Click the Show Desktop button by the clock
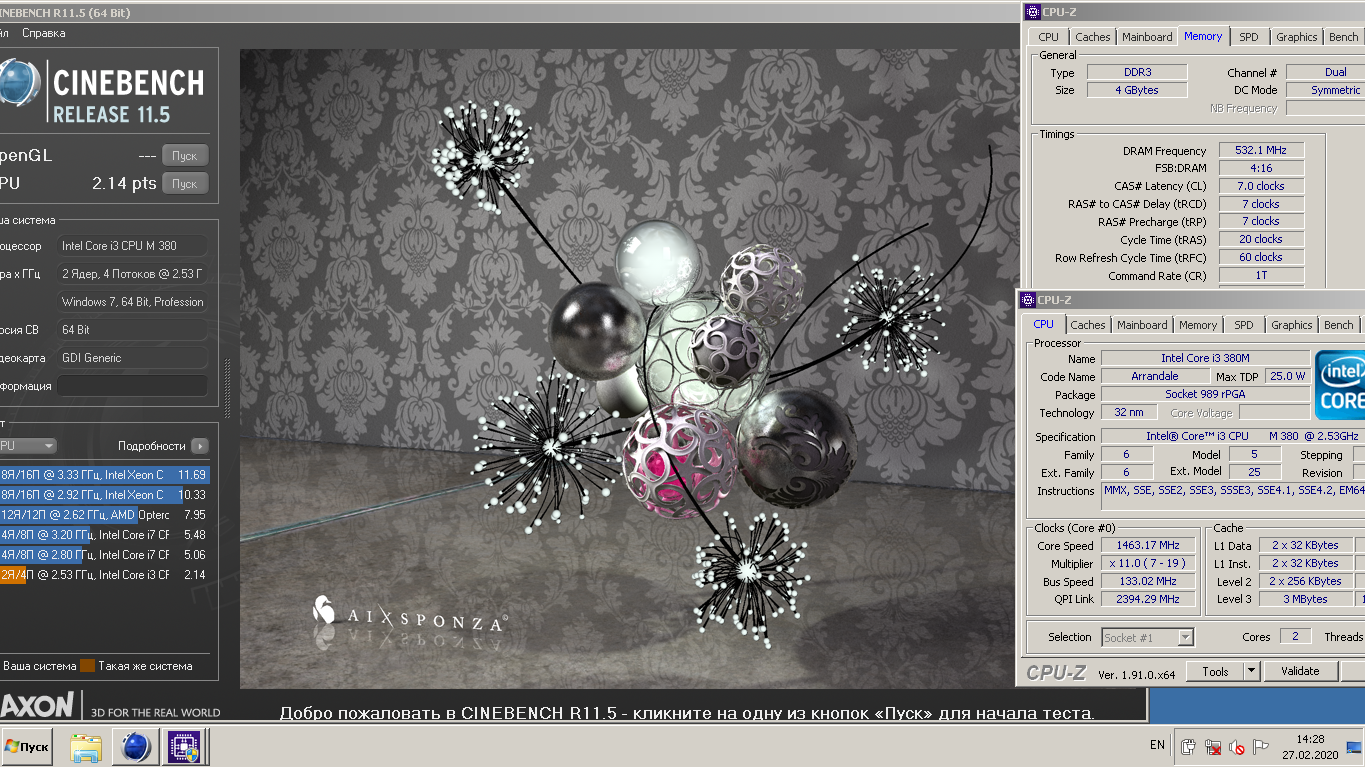 (x=1355, y=746)
